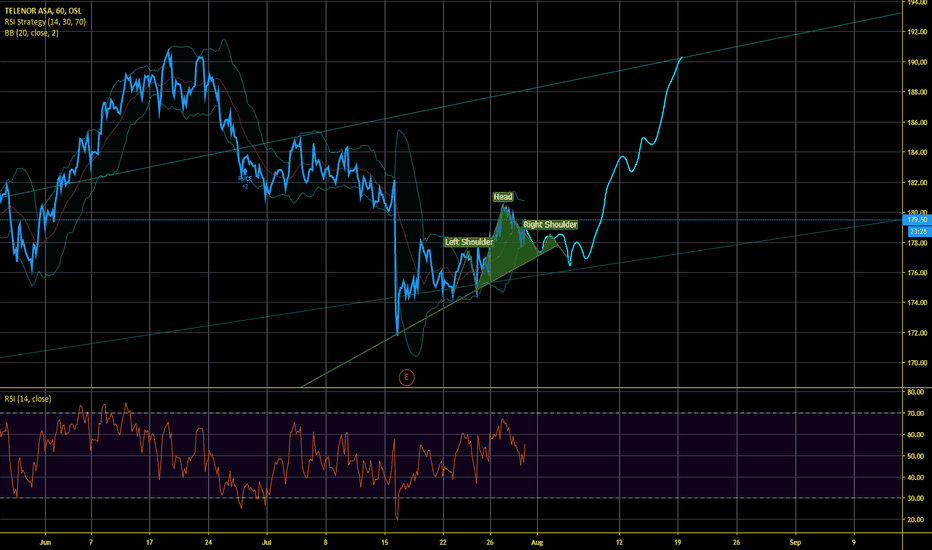Click the Head pattern label
This screenshot has width=932, height=550.
click(503, 197)
